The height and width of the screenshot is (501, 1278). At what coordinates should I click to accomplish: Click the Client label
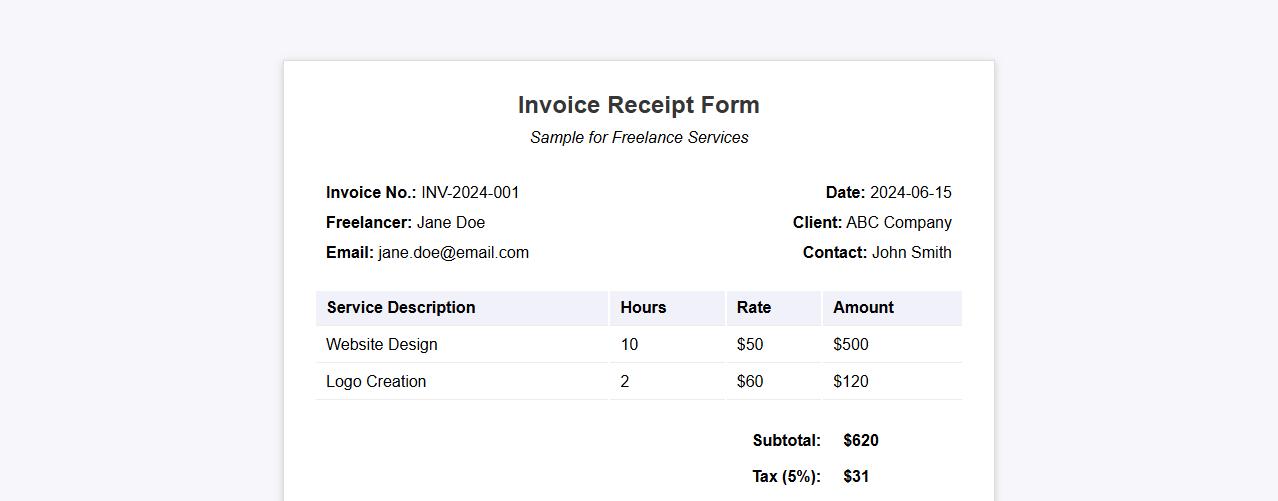pyautogui.click(x=818, y=223)
